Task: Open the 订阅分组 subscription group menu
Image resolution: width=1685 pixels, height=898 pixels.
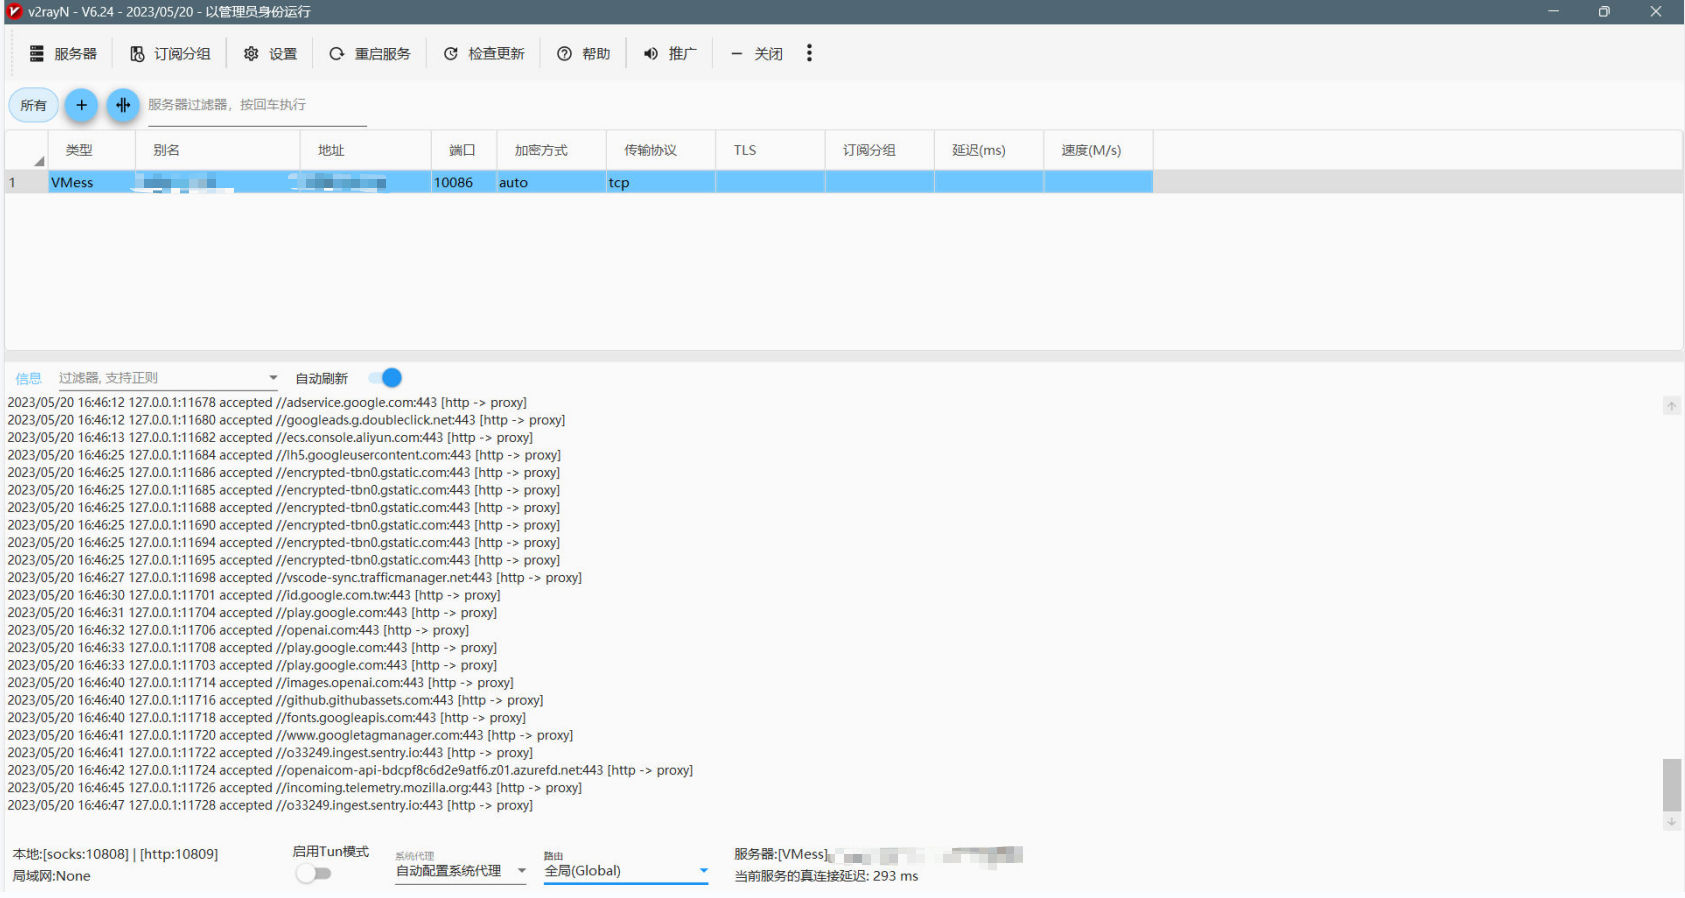Action: point(170,54)
